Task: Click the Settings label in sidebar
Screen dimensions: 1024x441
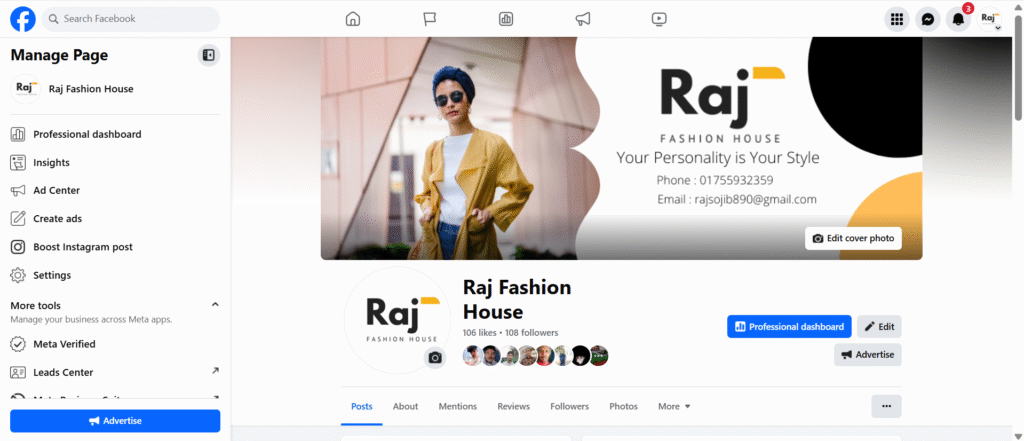Action: pos(52,275)
